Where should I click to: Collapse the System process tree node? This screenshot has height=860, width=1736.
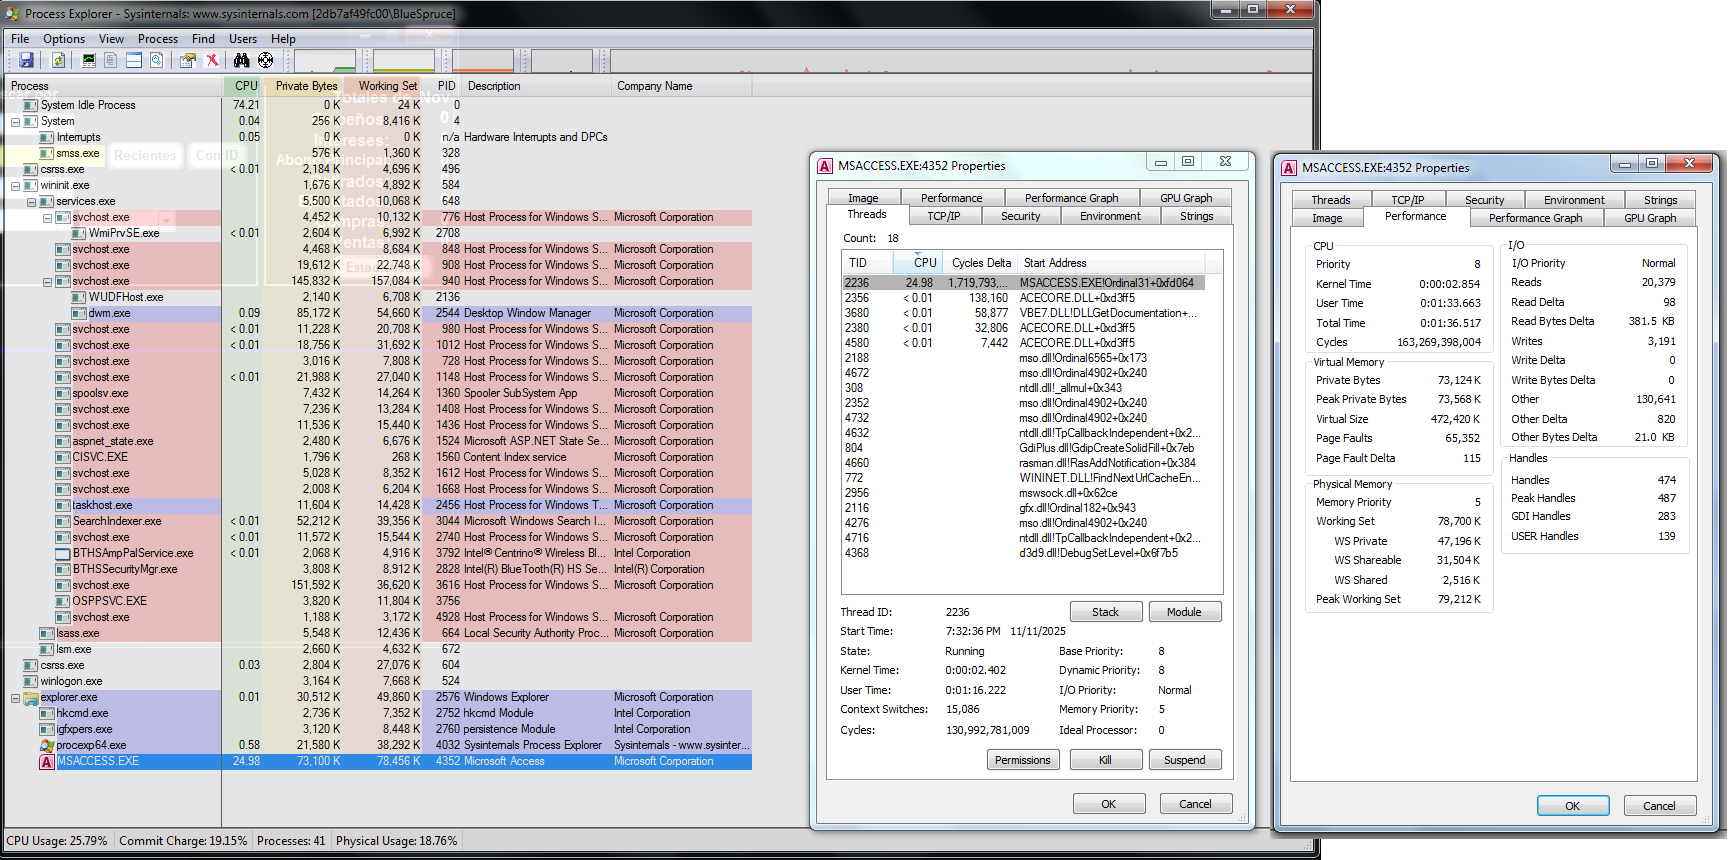coord(15,122)
